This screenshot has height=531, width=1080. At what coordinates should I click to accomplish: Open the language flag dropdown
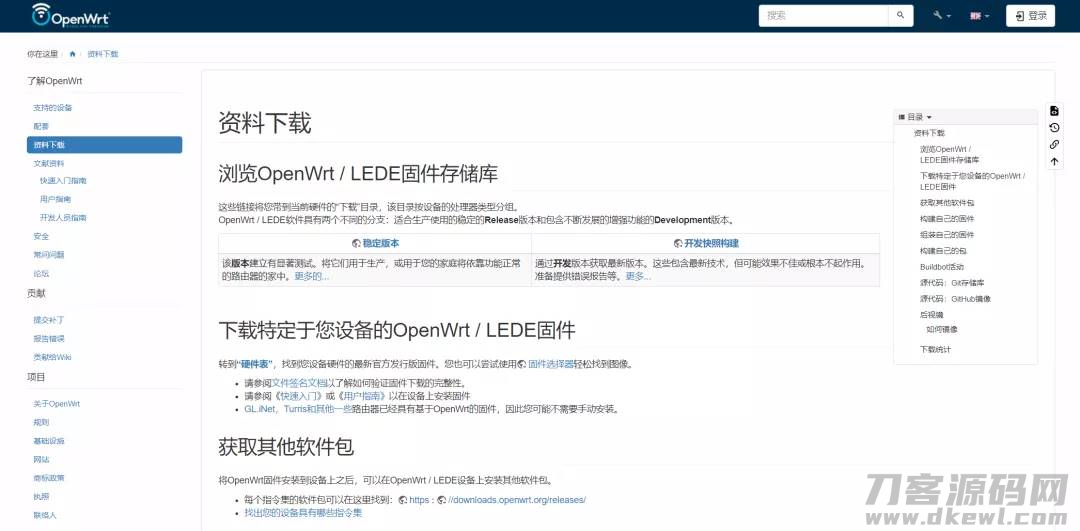(979, 16)
